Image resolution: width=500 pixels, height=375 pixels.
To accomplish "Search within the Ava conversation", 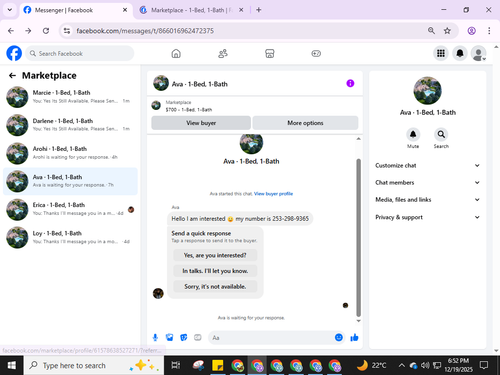I will point(441,134).
